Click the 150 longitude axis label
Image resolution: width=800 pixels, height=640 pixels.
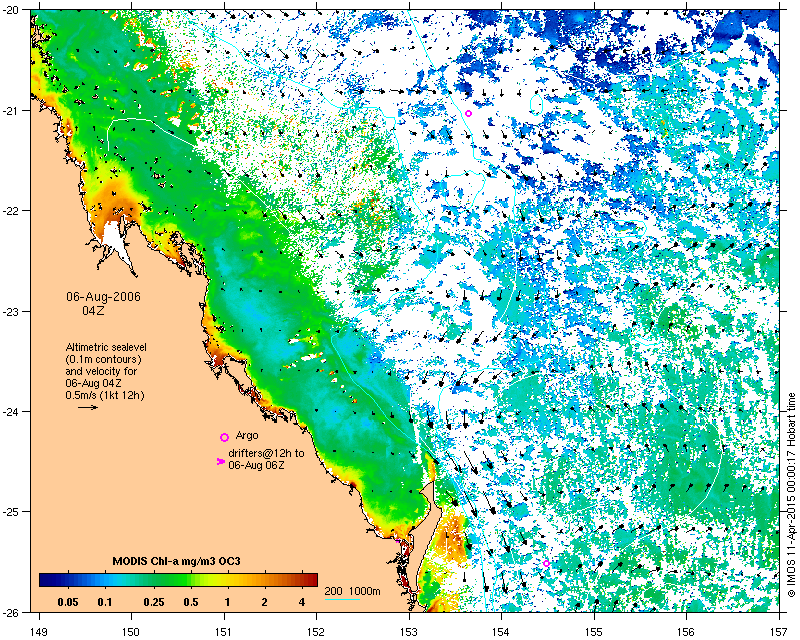coord(131,632)
